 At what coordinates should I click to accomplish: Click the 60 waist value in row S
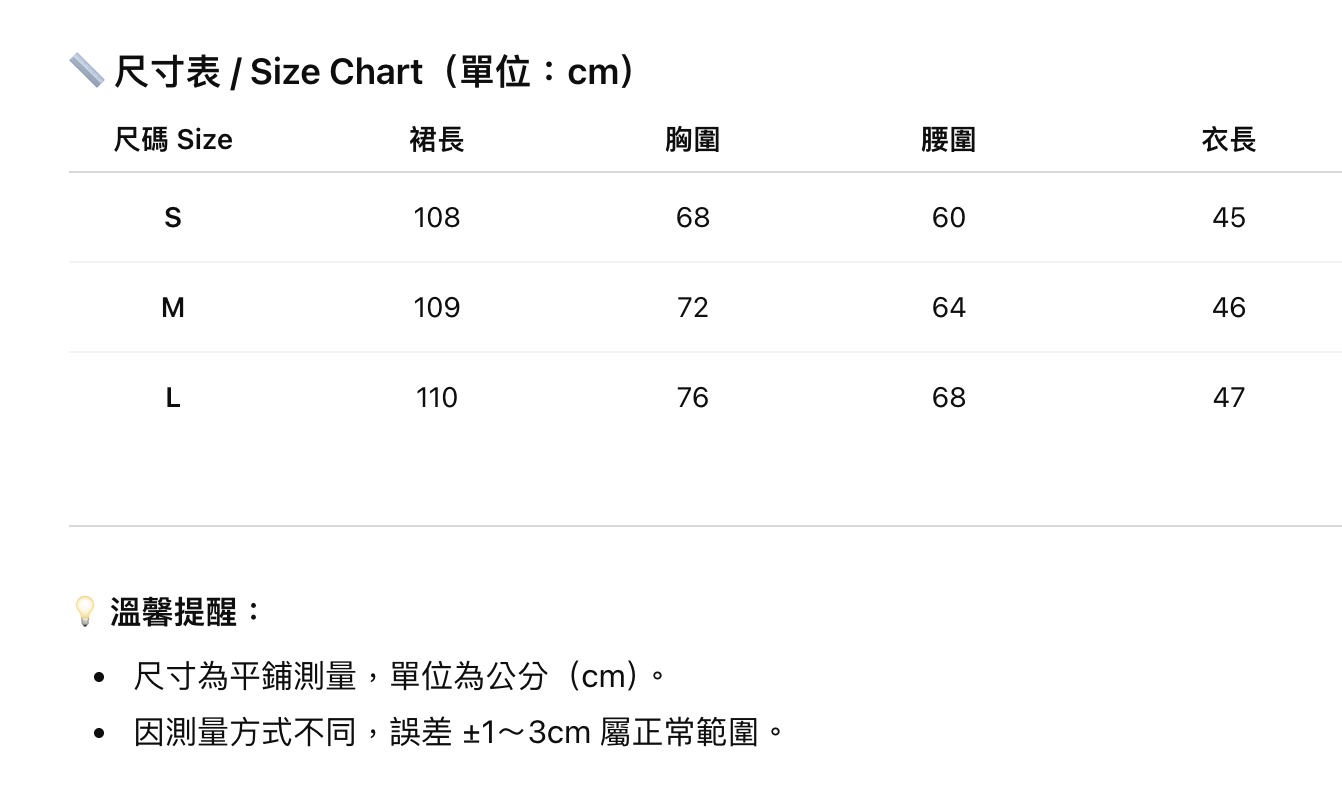pos(948,217)
